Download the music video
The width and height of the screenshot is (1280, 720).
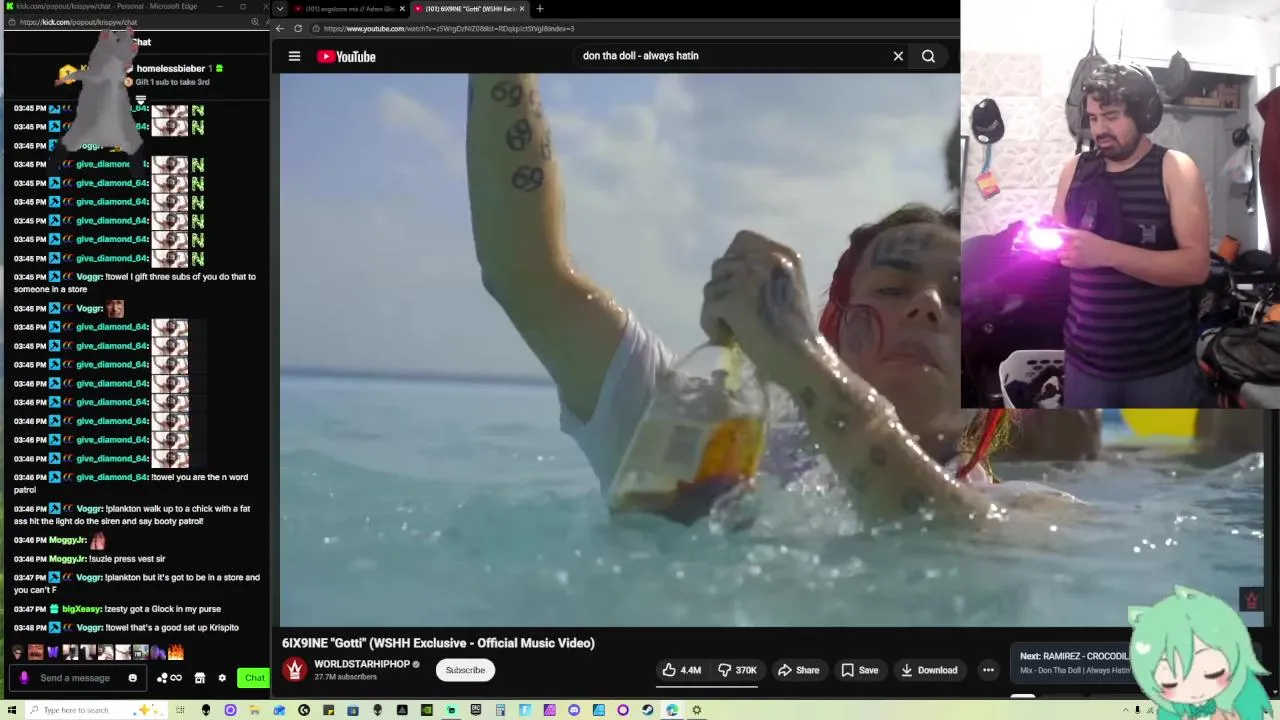tap(929, 670)
